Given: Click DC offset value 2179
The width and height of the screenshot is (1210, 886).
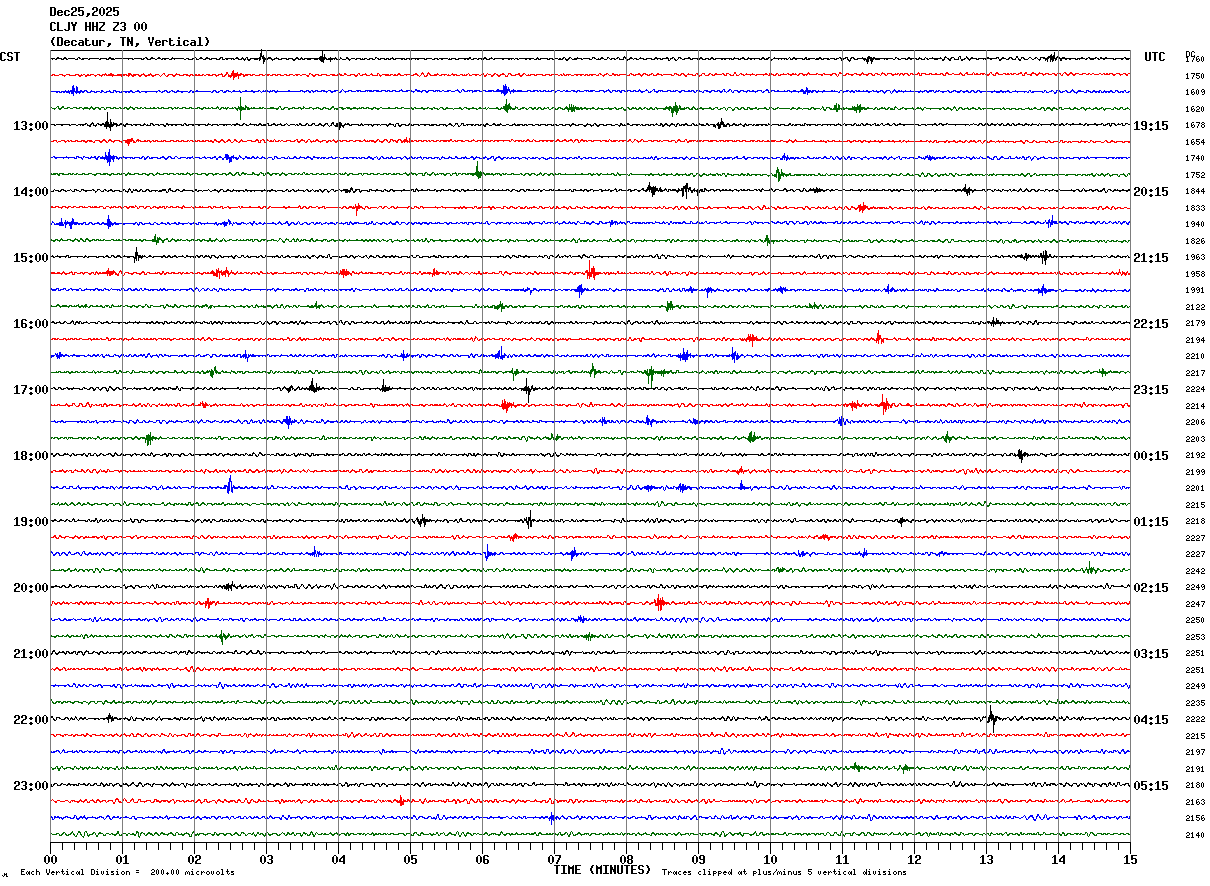Looking at the screenshot, I should point(1195,324).
